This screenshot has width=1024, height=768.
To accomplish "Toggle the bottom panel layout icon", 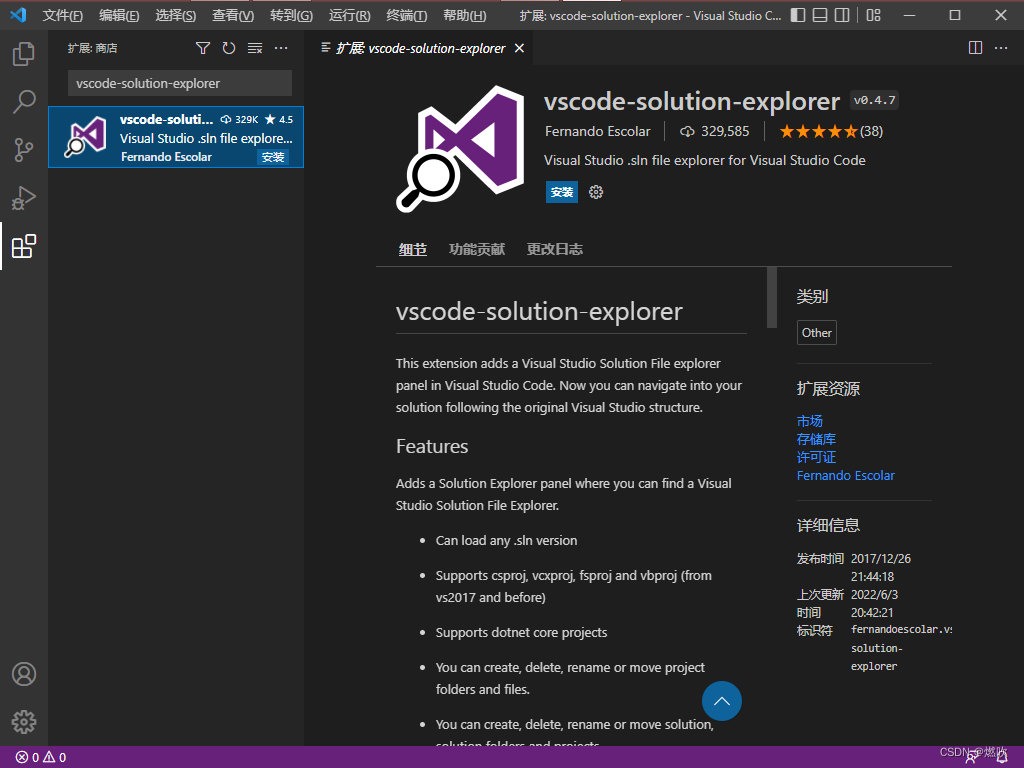I will tap(820, 15).
